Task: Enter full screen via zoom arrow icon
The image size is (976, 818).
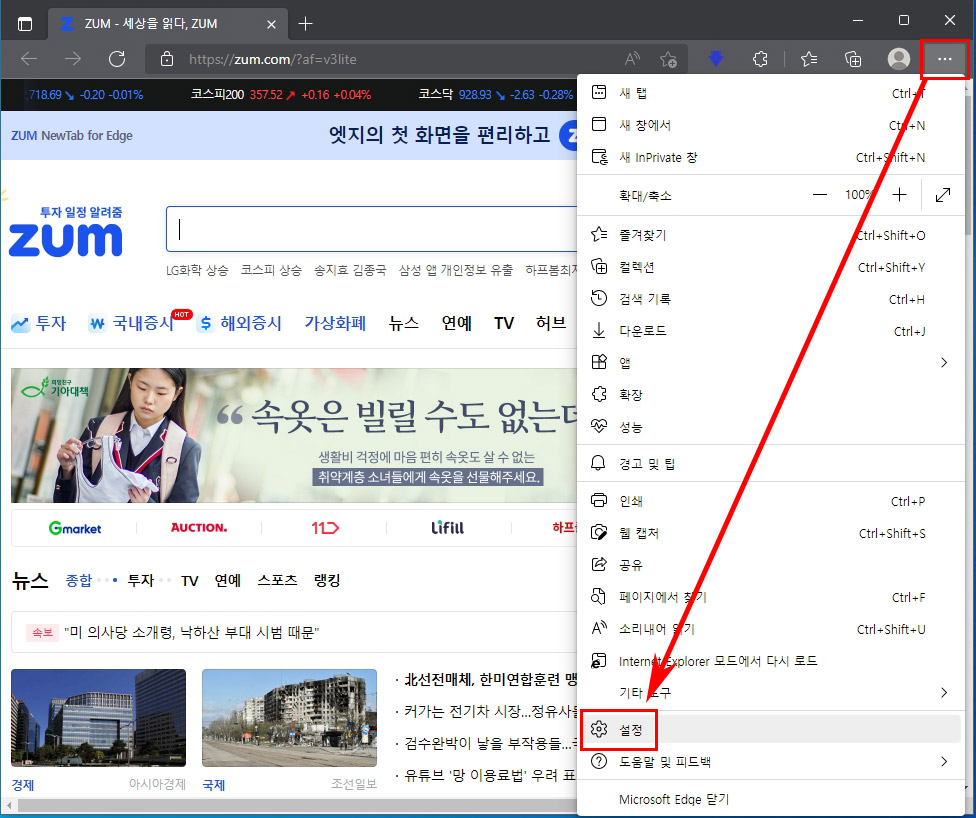Action: (x=943, y=195)
